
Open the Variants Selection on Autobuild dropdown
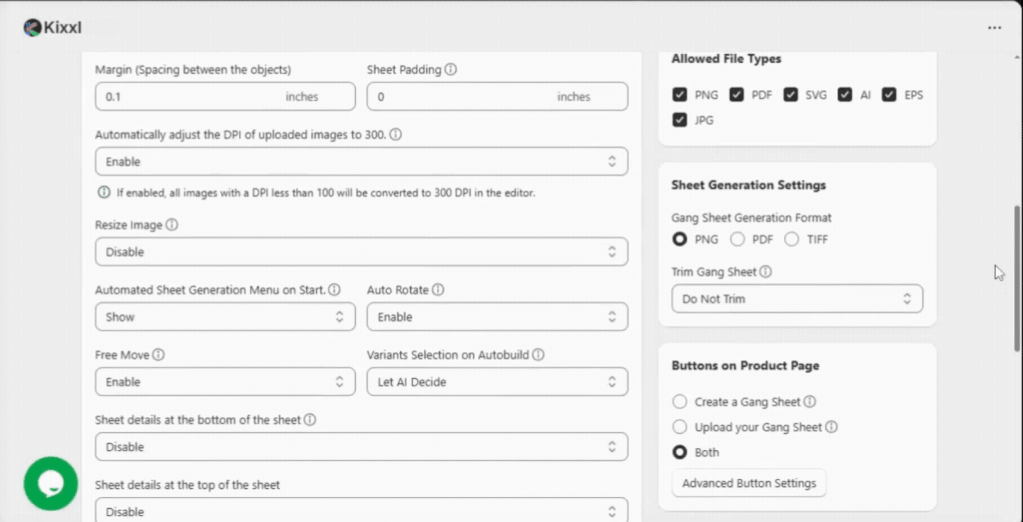tap(497, 382)
